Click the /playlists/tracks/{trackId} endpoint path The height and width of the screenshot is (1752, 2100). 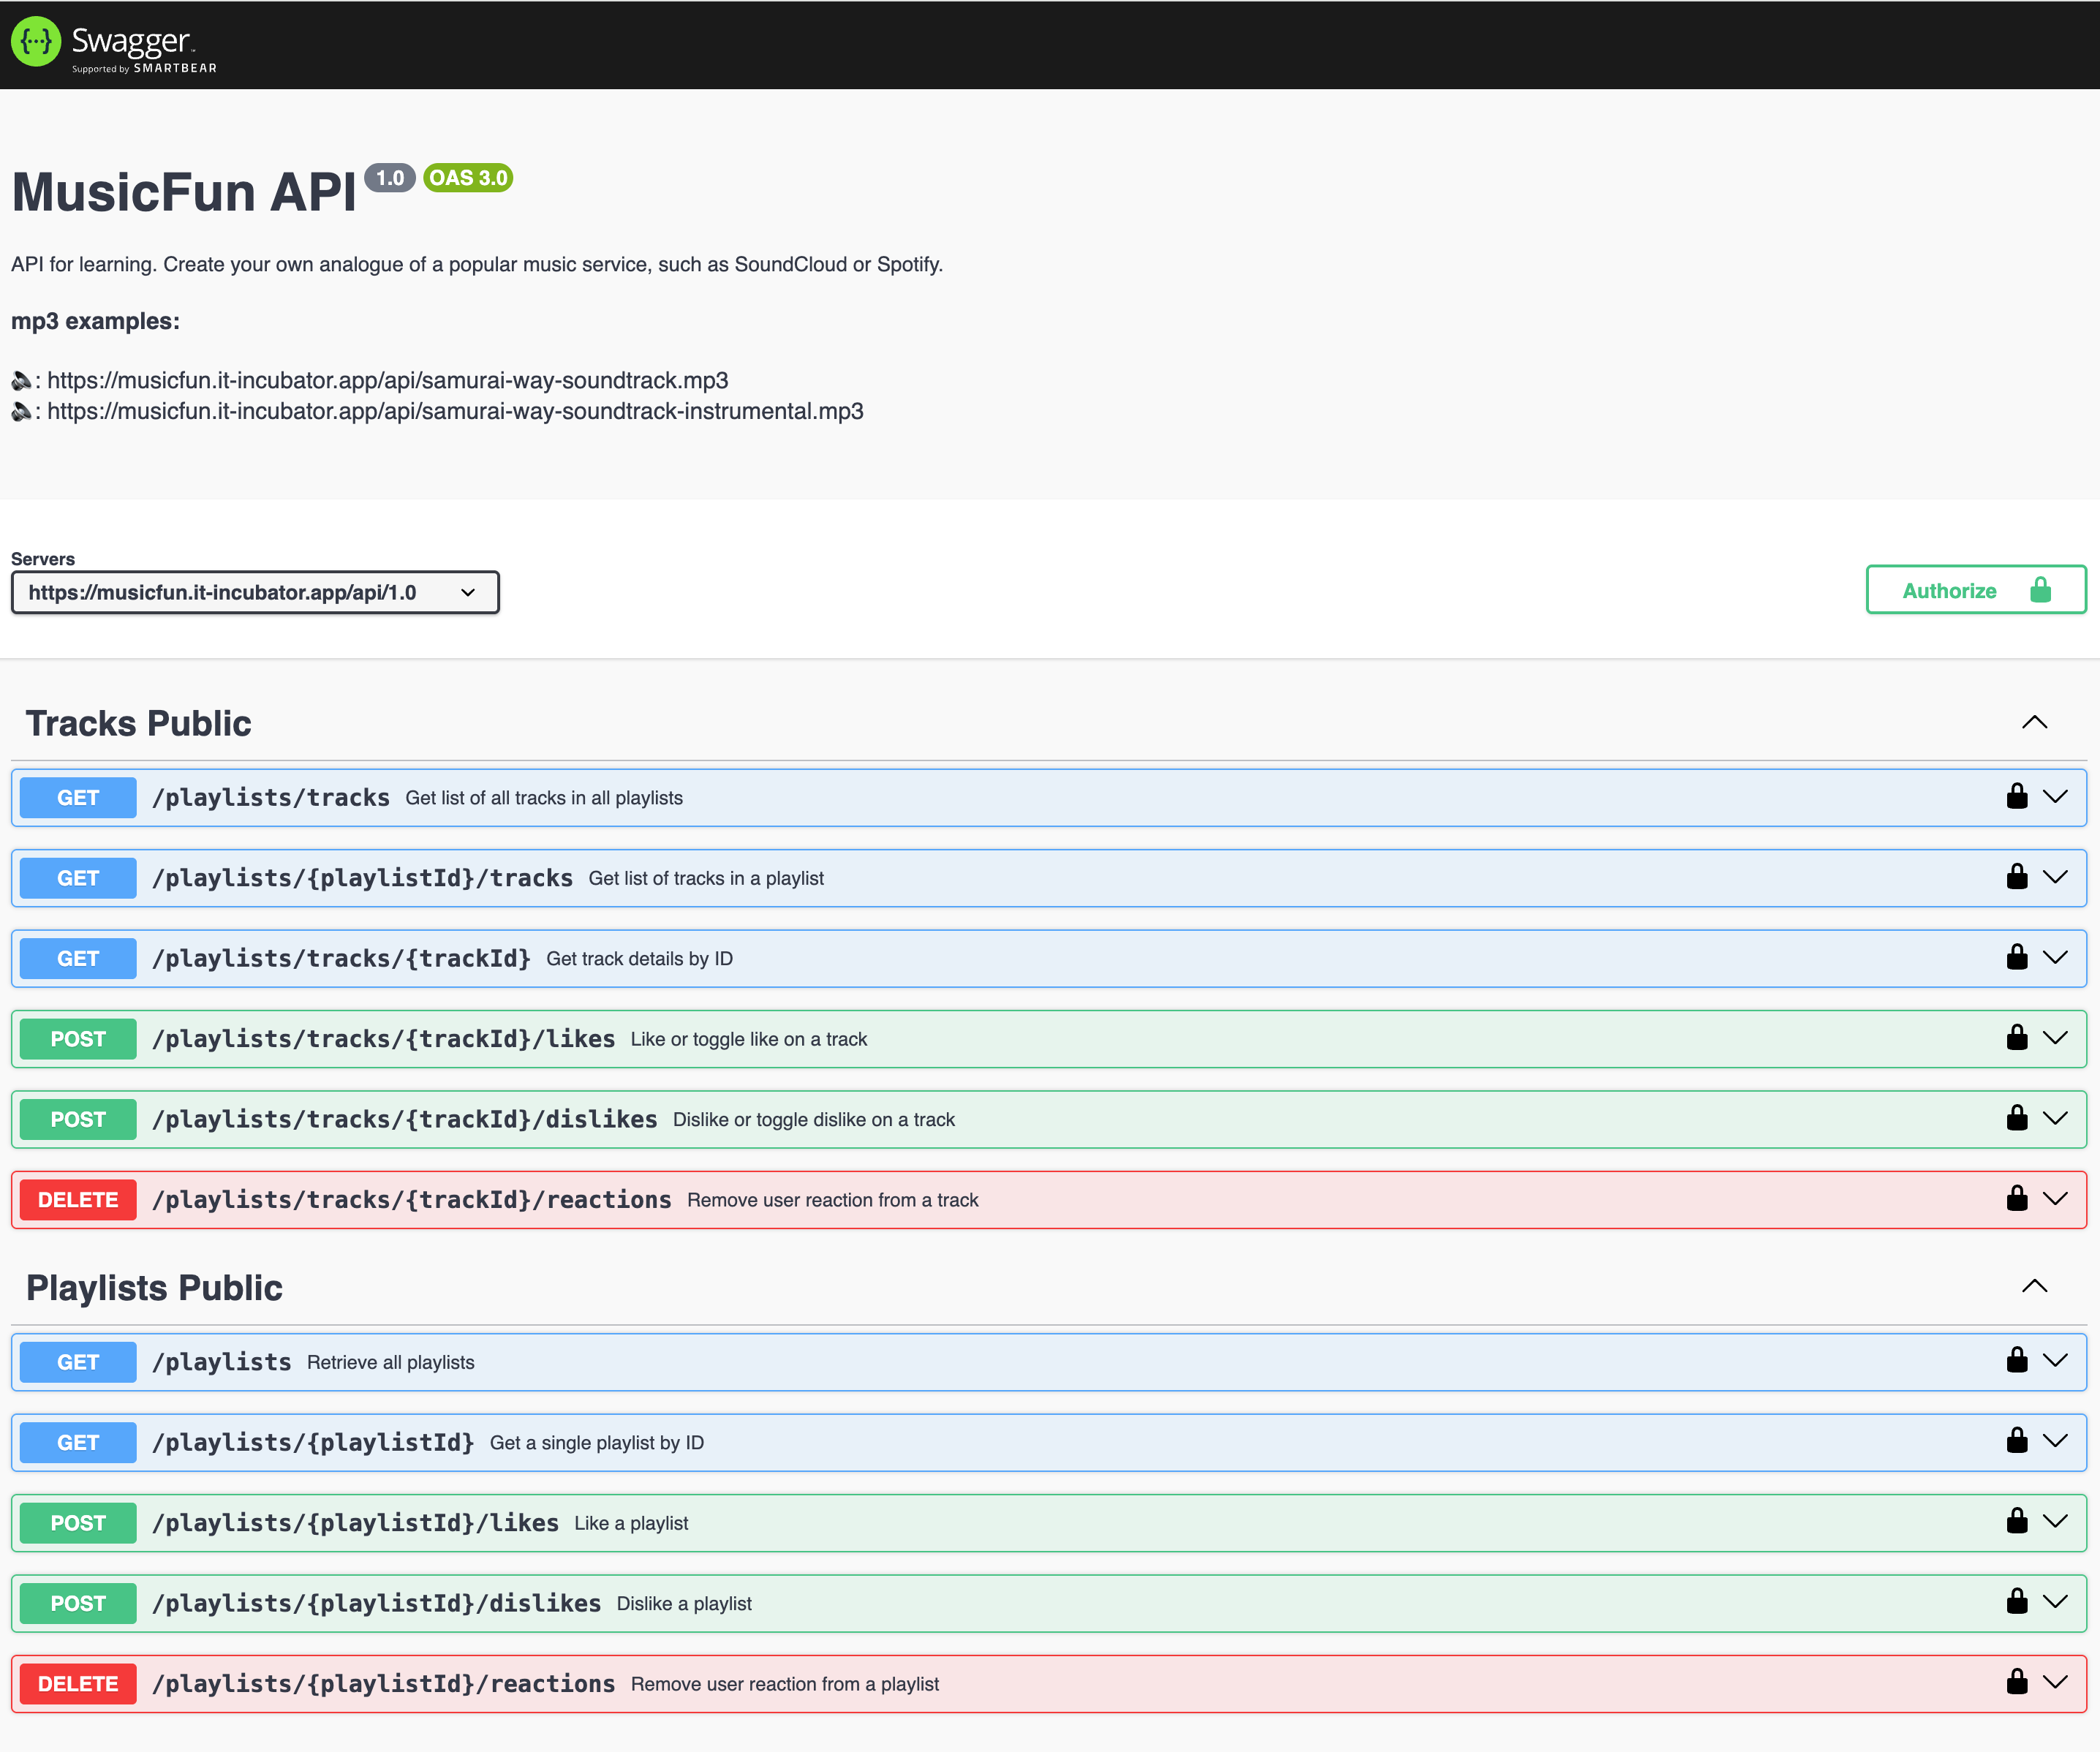tap(341, 958)
